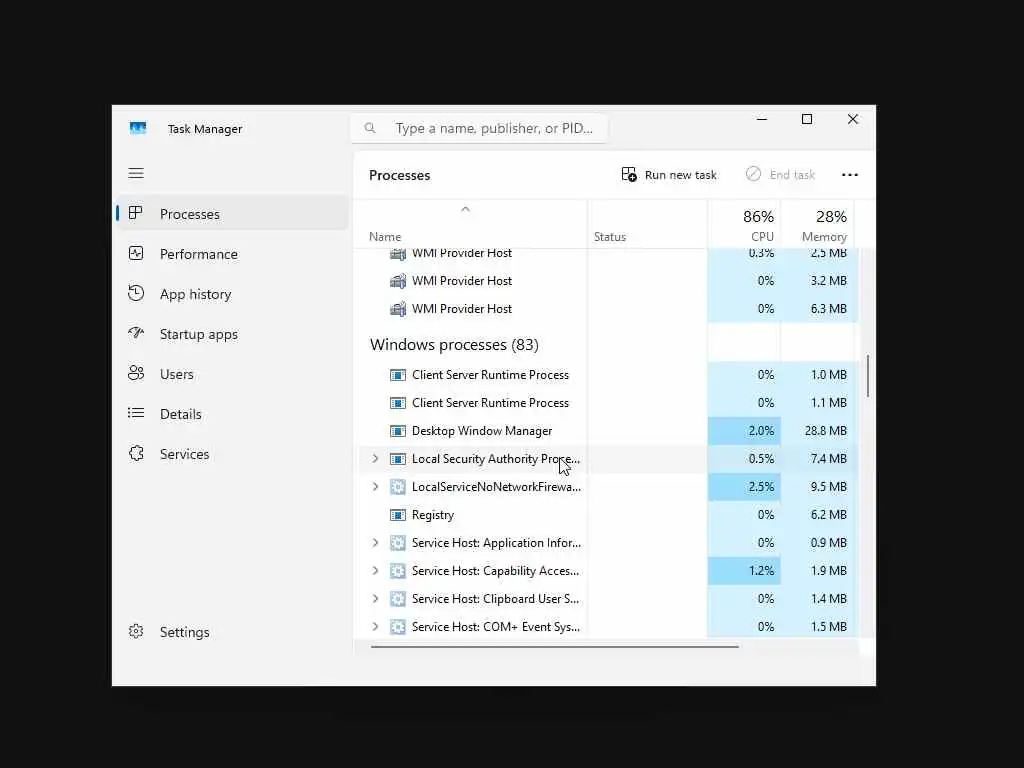Screen dimensions: 1024x768
Task: Click the End task button
Action: click(x=780, y=174)
